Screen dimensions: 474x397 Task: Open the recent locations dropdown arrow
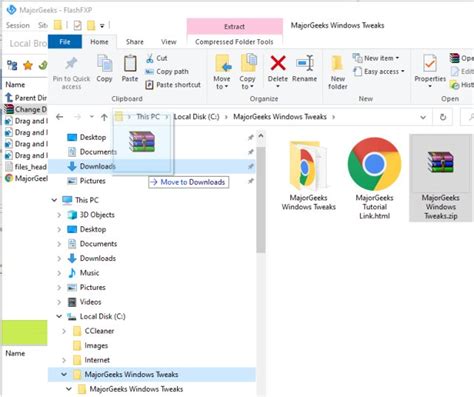pyautogui.click(x=92, y=117)
